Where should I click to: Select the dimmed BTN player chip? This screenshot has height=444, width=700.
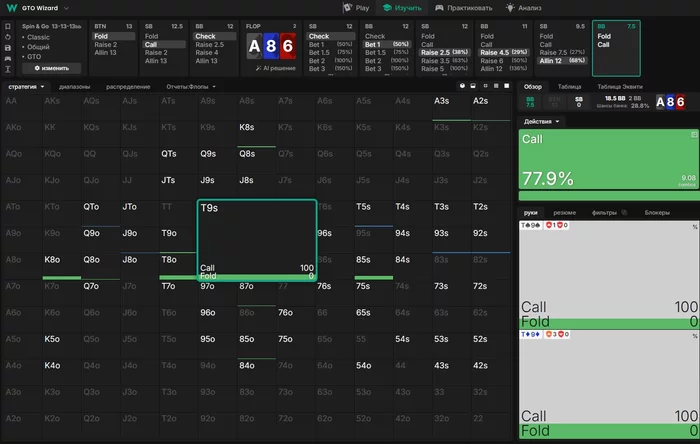click(554, 102)
